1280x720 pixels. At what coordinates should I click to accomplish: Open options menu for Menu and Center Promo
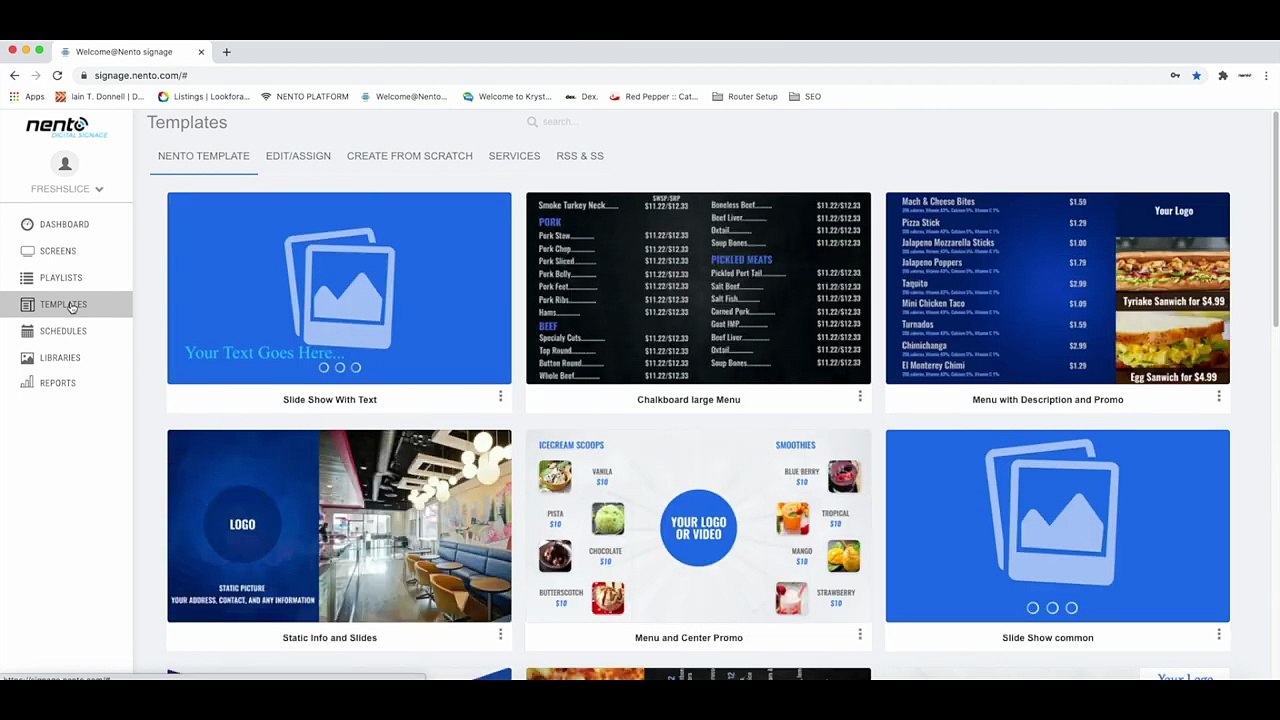860,635
